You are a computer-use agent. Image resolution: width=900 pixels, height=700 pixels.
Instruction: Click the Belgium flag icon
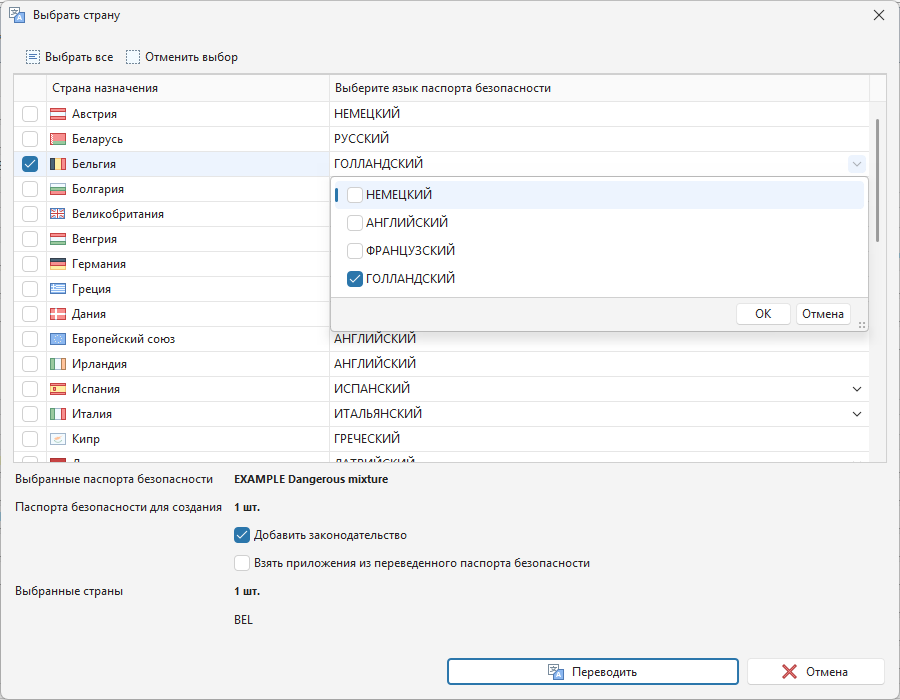(x=58, y=164)
